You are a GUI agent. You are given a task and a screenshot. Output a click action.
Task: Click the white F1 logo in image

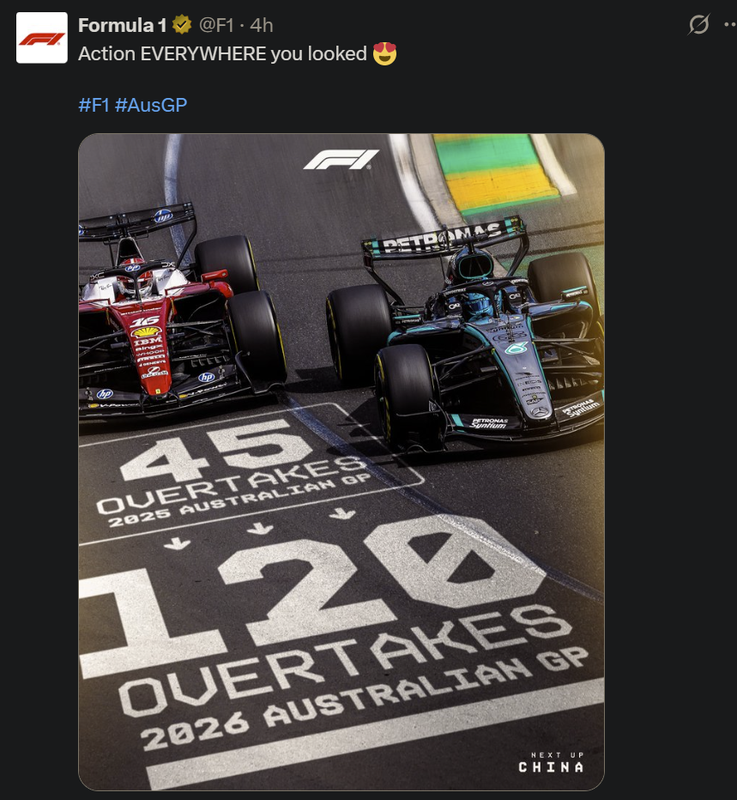click(x=341, y=159)
